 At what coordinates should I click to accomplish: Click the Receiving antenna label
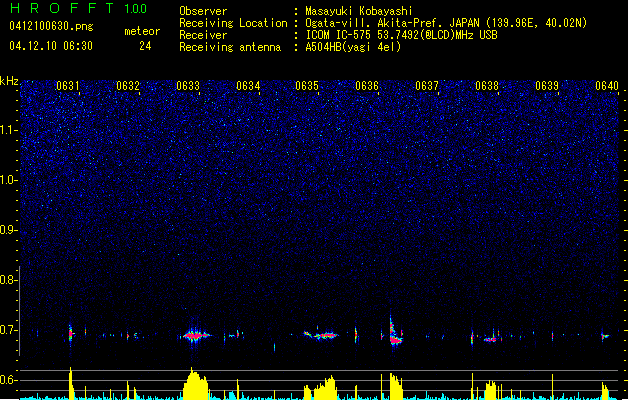click(x=230, y=47)
